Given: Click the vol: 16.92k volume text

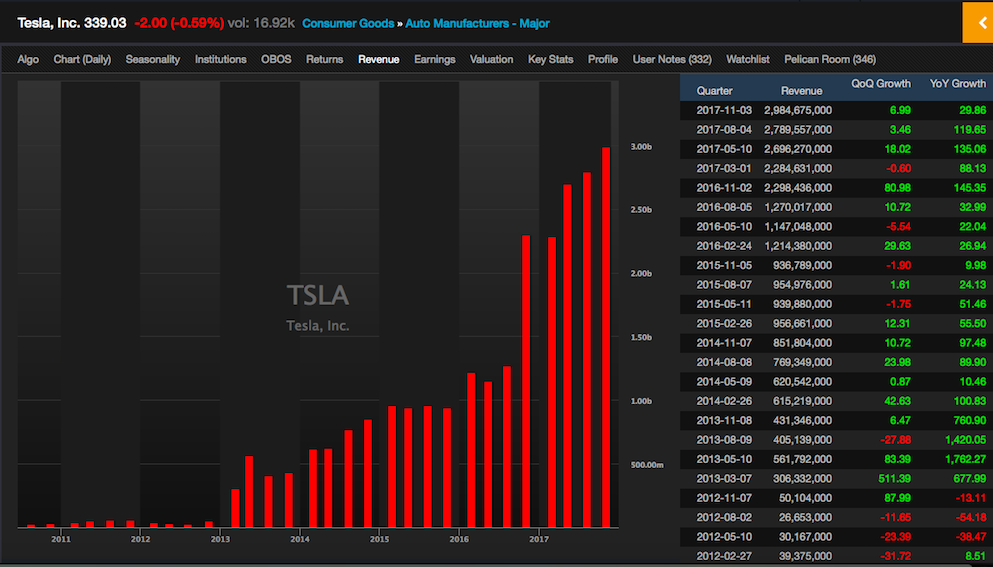Looking at the screenshot, I should coord(261,23).
